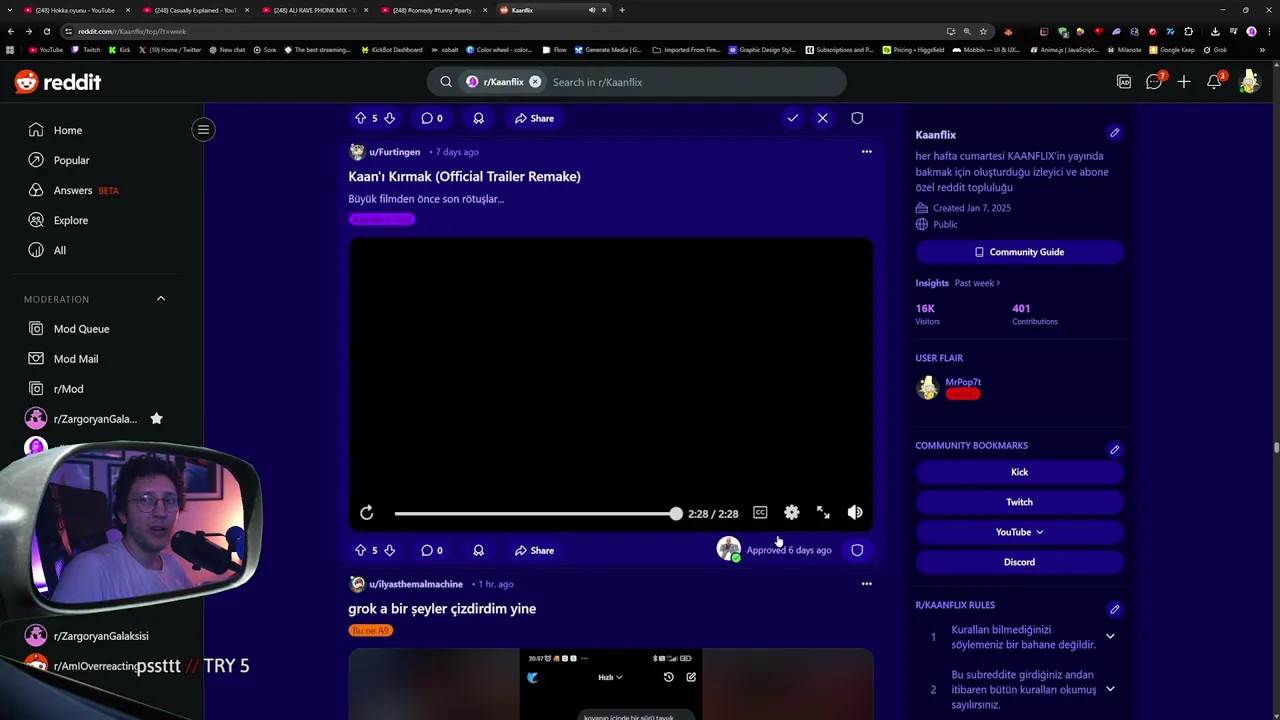The image size is (1280, 720).
Task: Open a new browser tab with plus button
Action: pos(622,10)
